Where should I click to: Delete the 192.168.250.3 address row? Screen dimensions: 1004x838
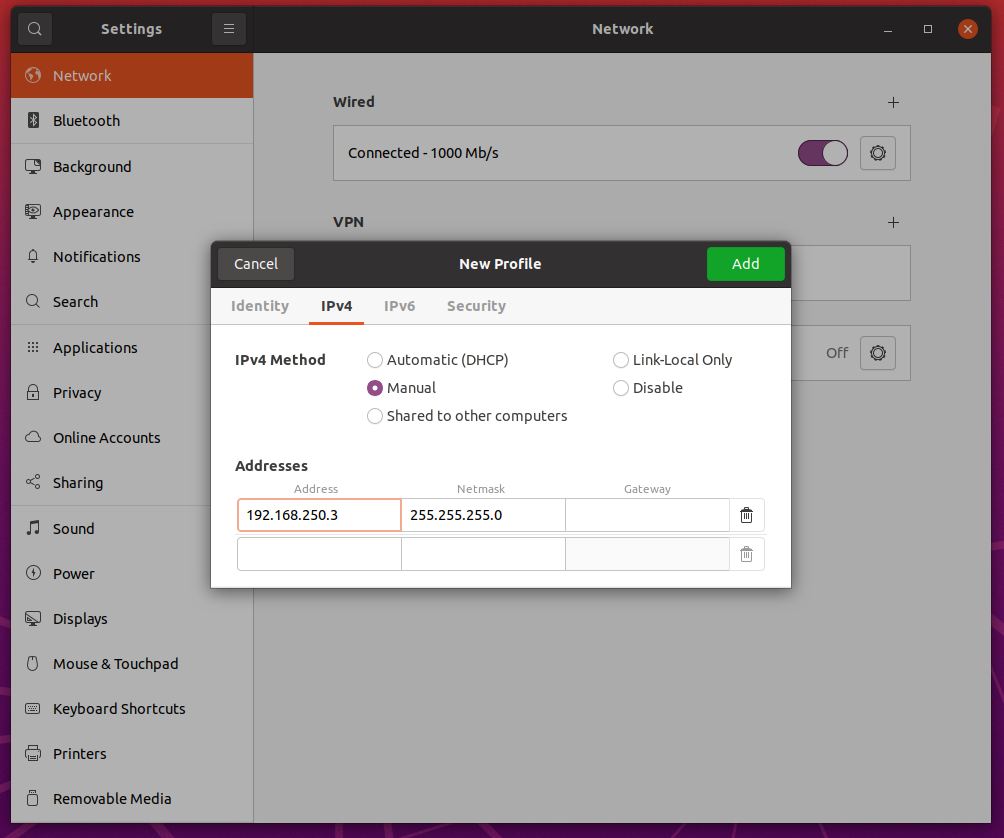[746, 514]
